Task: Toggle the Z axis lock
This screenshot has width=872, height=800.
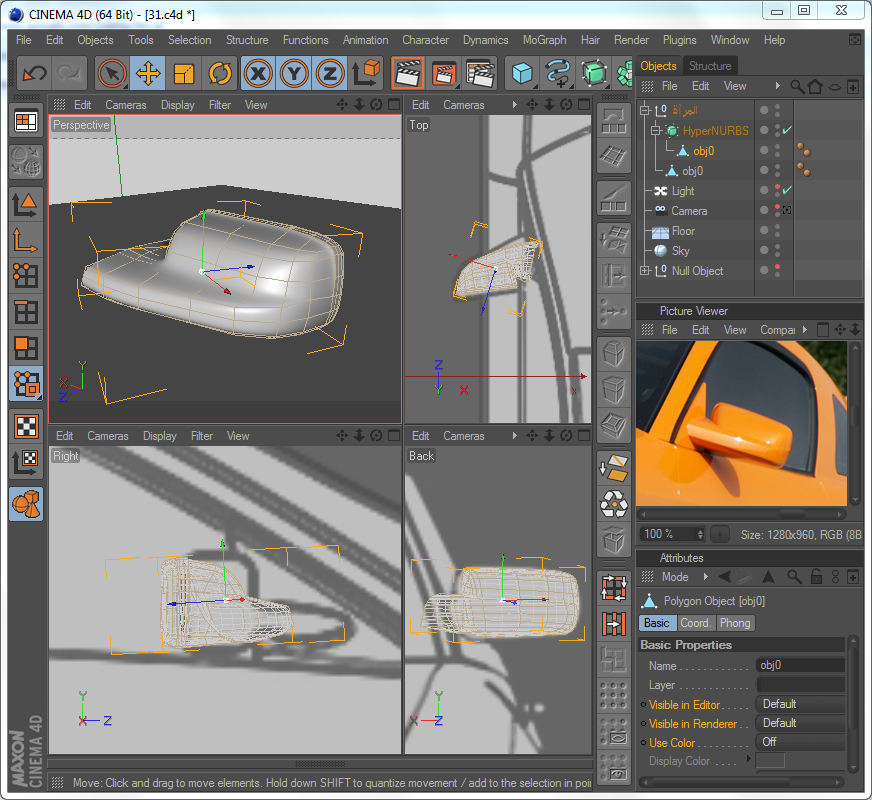Action: 330,73
